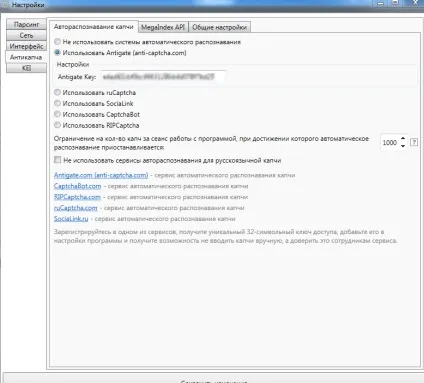424x383 pixels.
Task: Click the 'Antigate Key:' label
Action: (77, 77)
